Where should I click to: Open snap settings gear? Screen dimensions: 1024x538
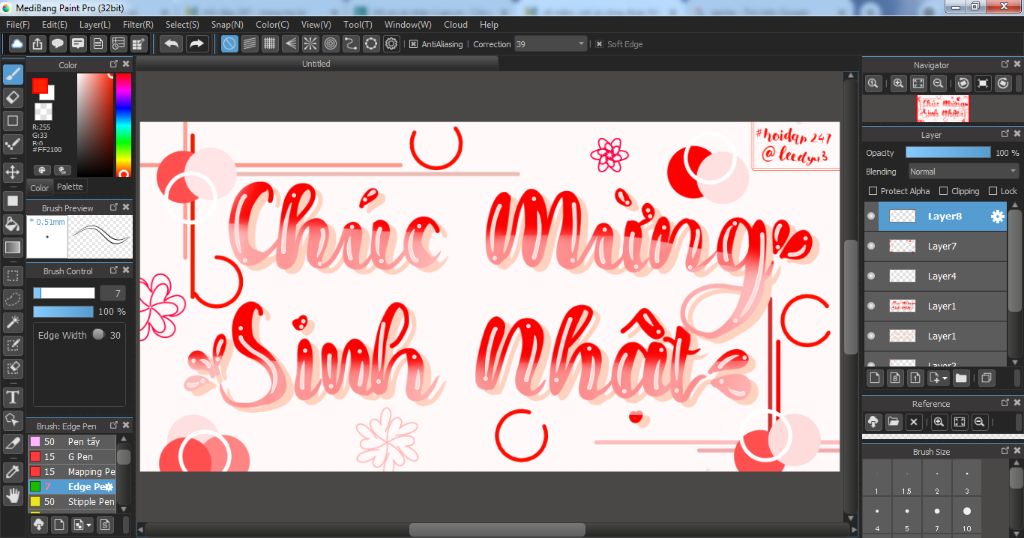pyautogui.click(x=391, y=44)
